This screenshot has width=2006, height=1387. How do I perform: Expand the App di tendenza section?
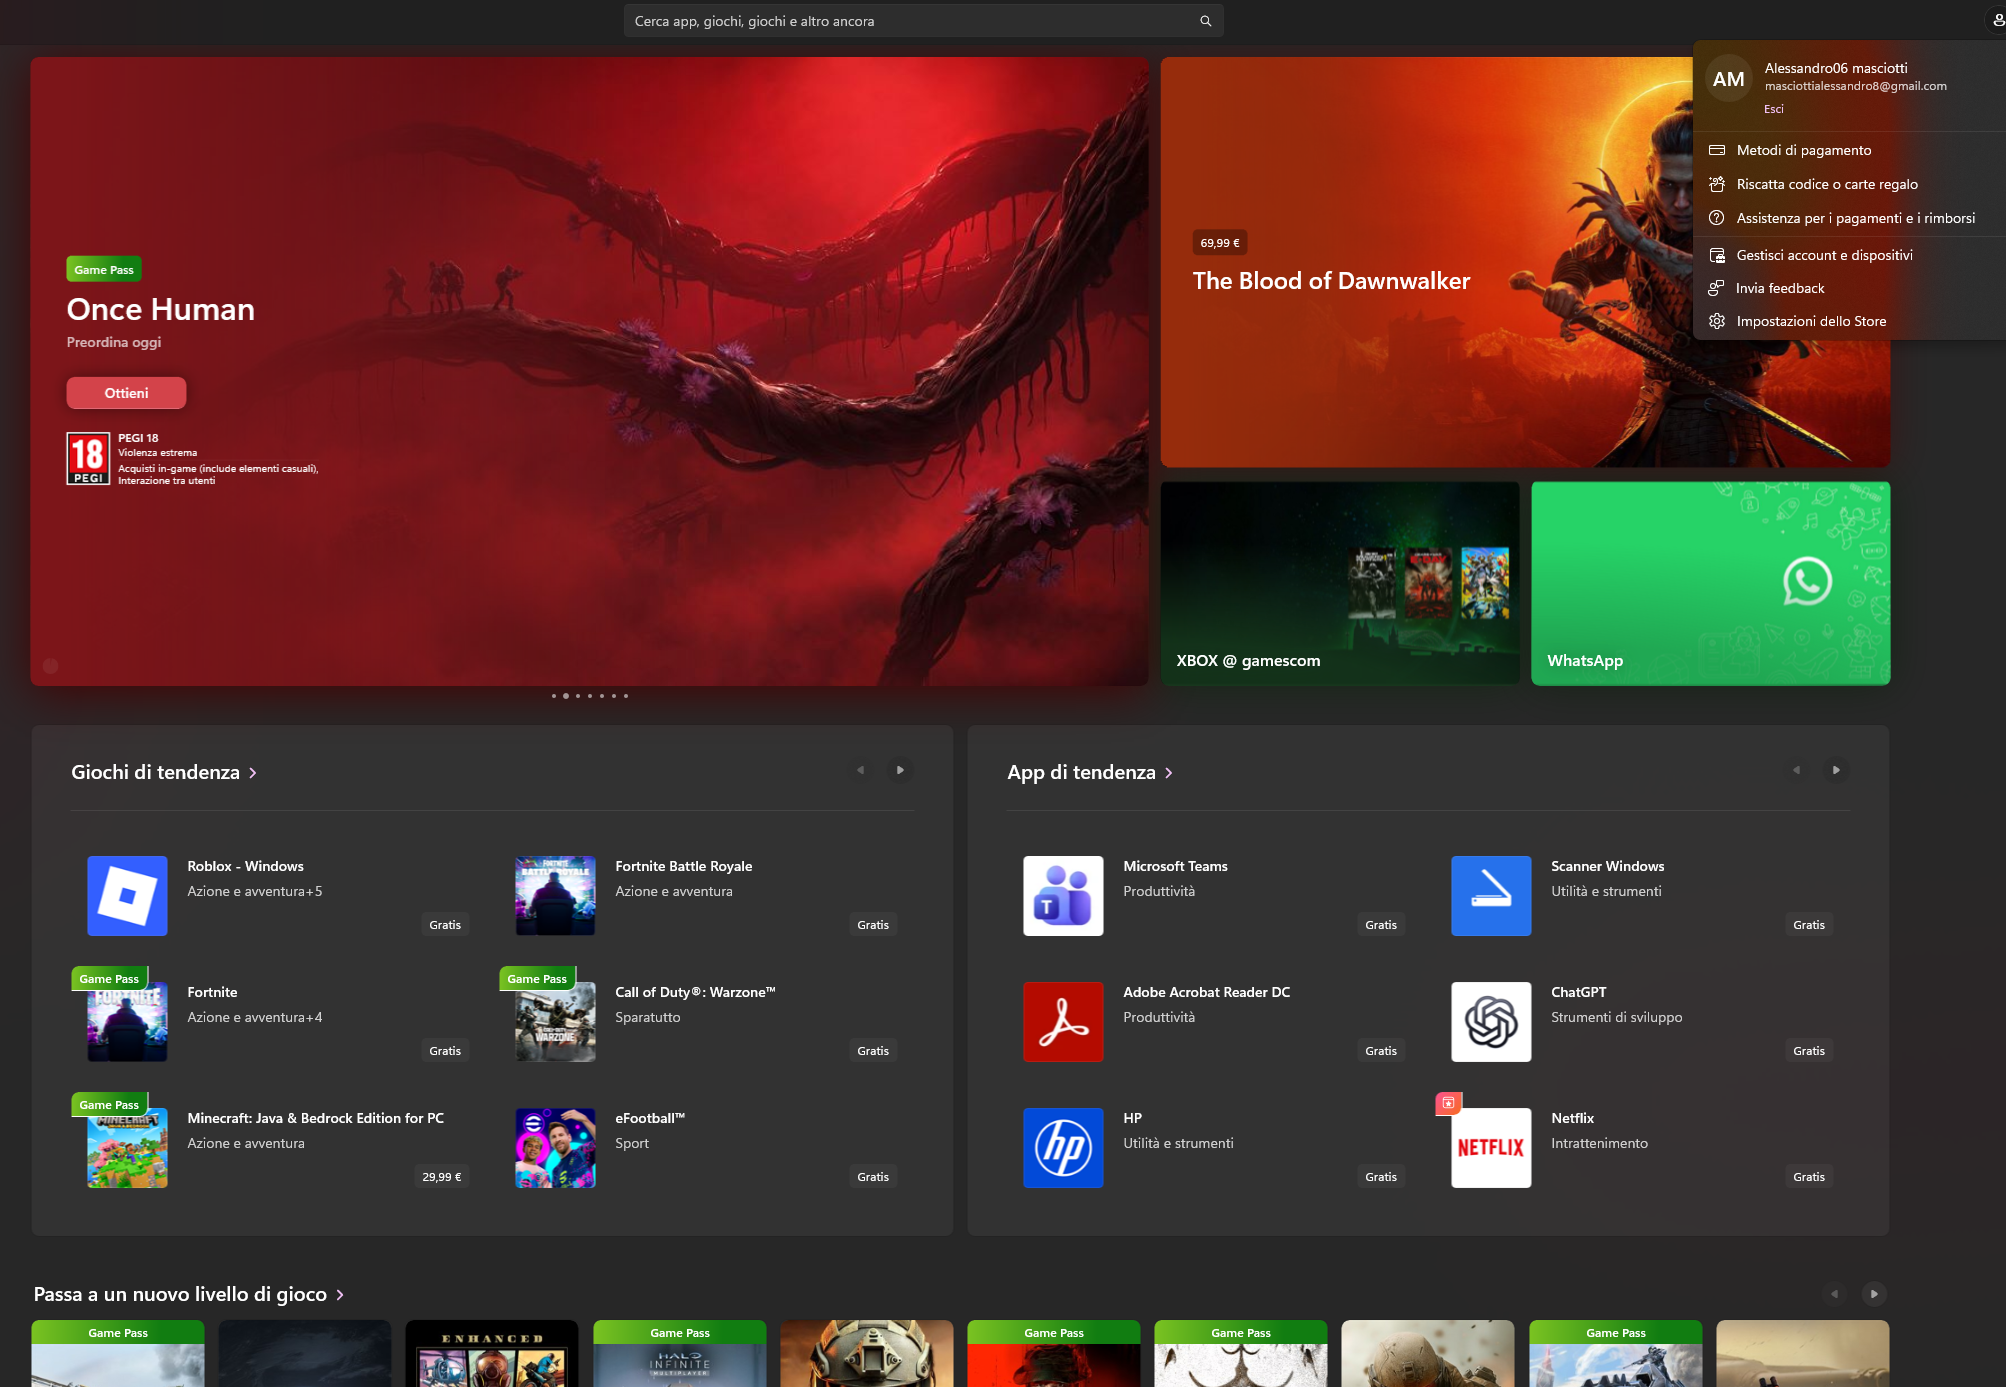coord(1090,772)
